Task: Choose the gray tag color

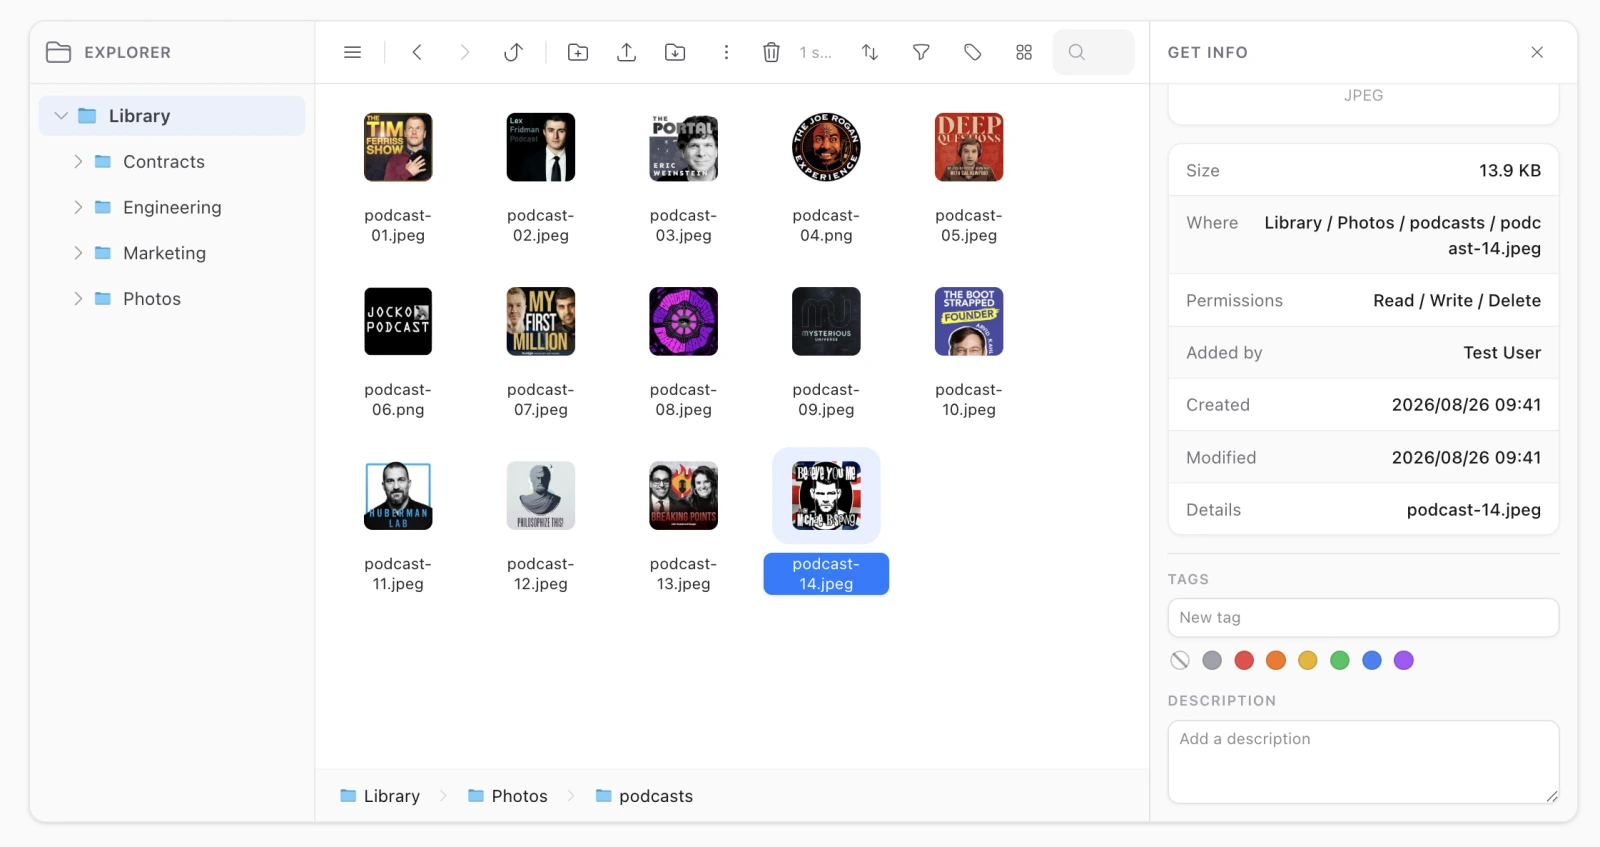Action: (1212, 660)
